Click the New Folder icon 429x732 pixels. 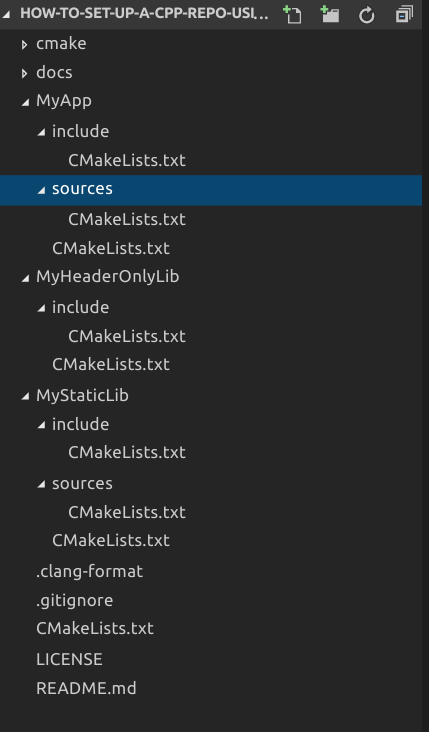[330, 14]
